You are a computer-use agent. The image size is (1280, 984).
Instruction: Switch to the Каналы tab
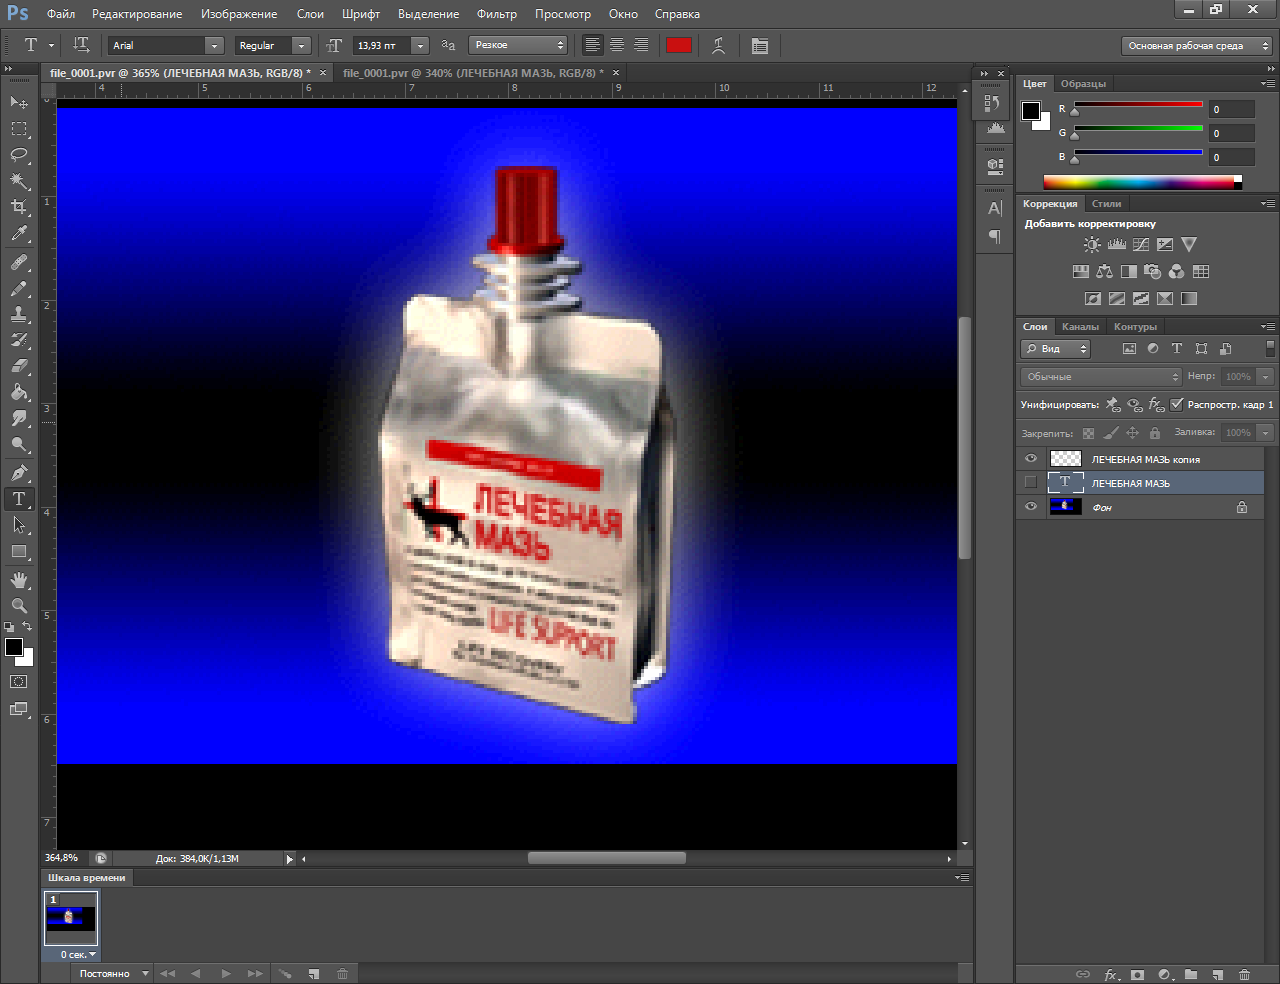1080,327
